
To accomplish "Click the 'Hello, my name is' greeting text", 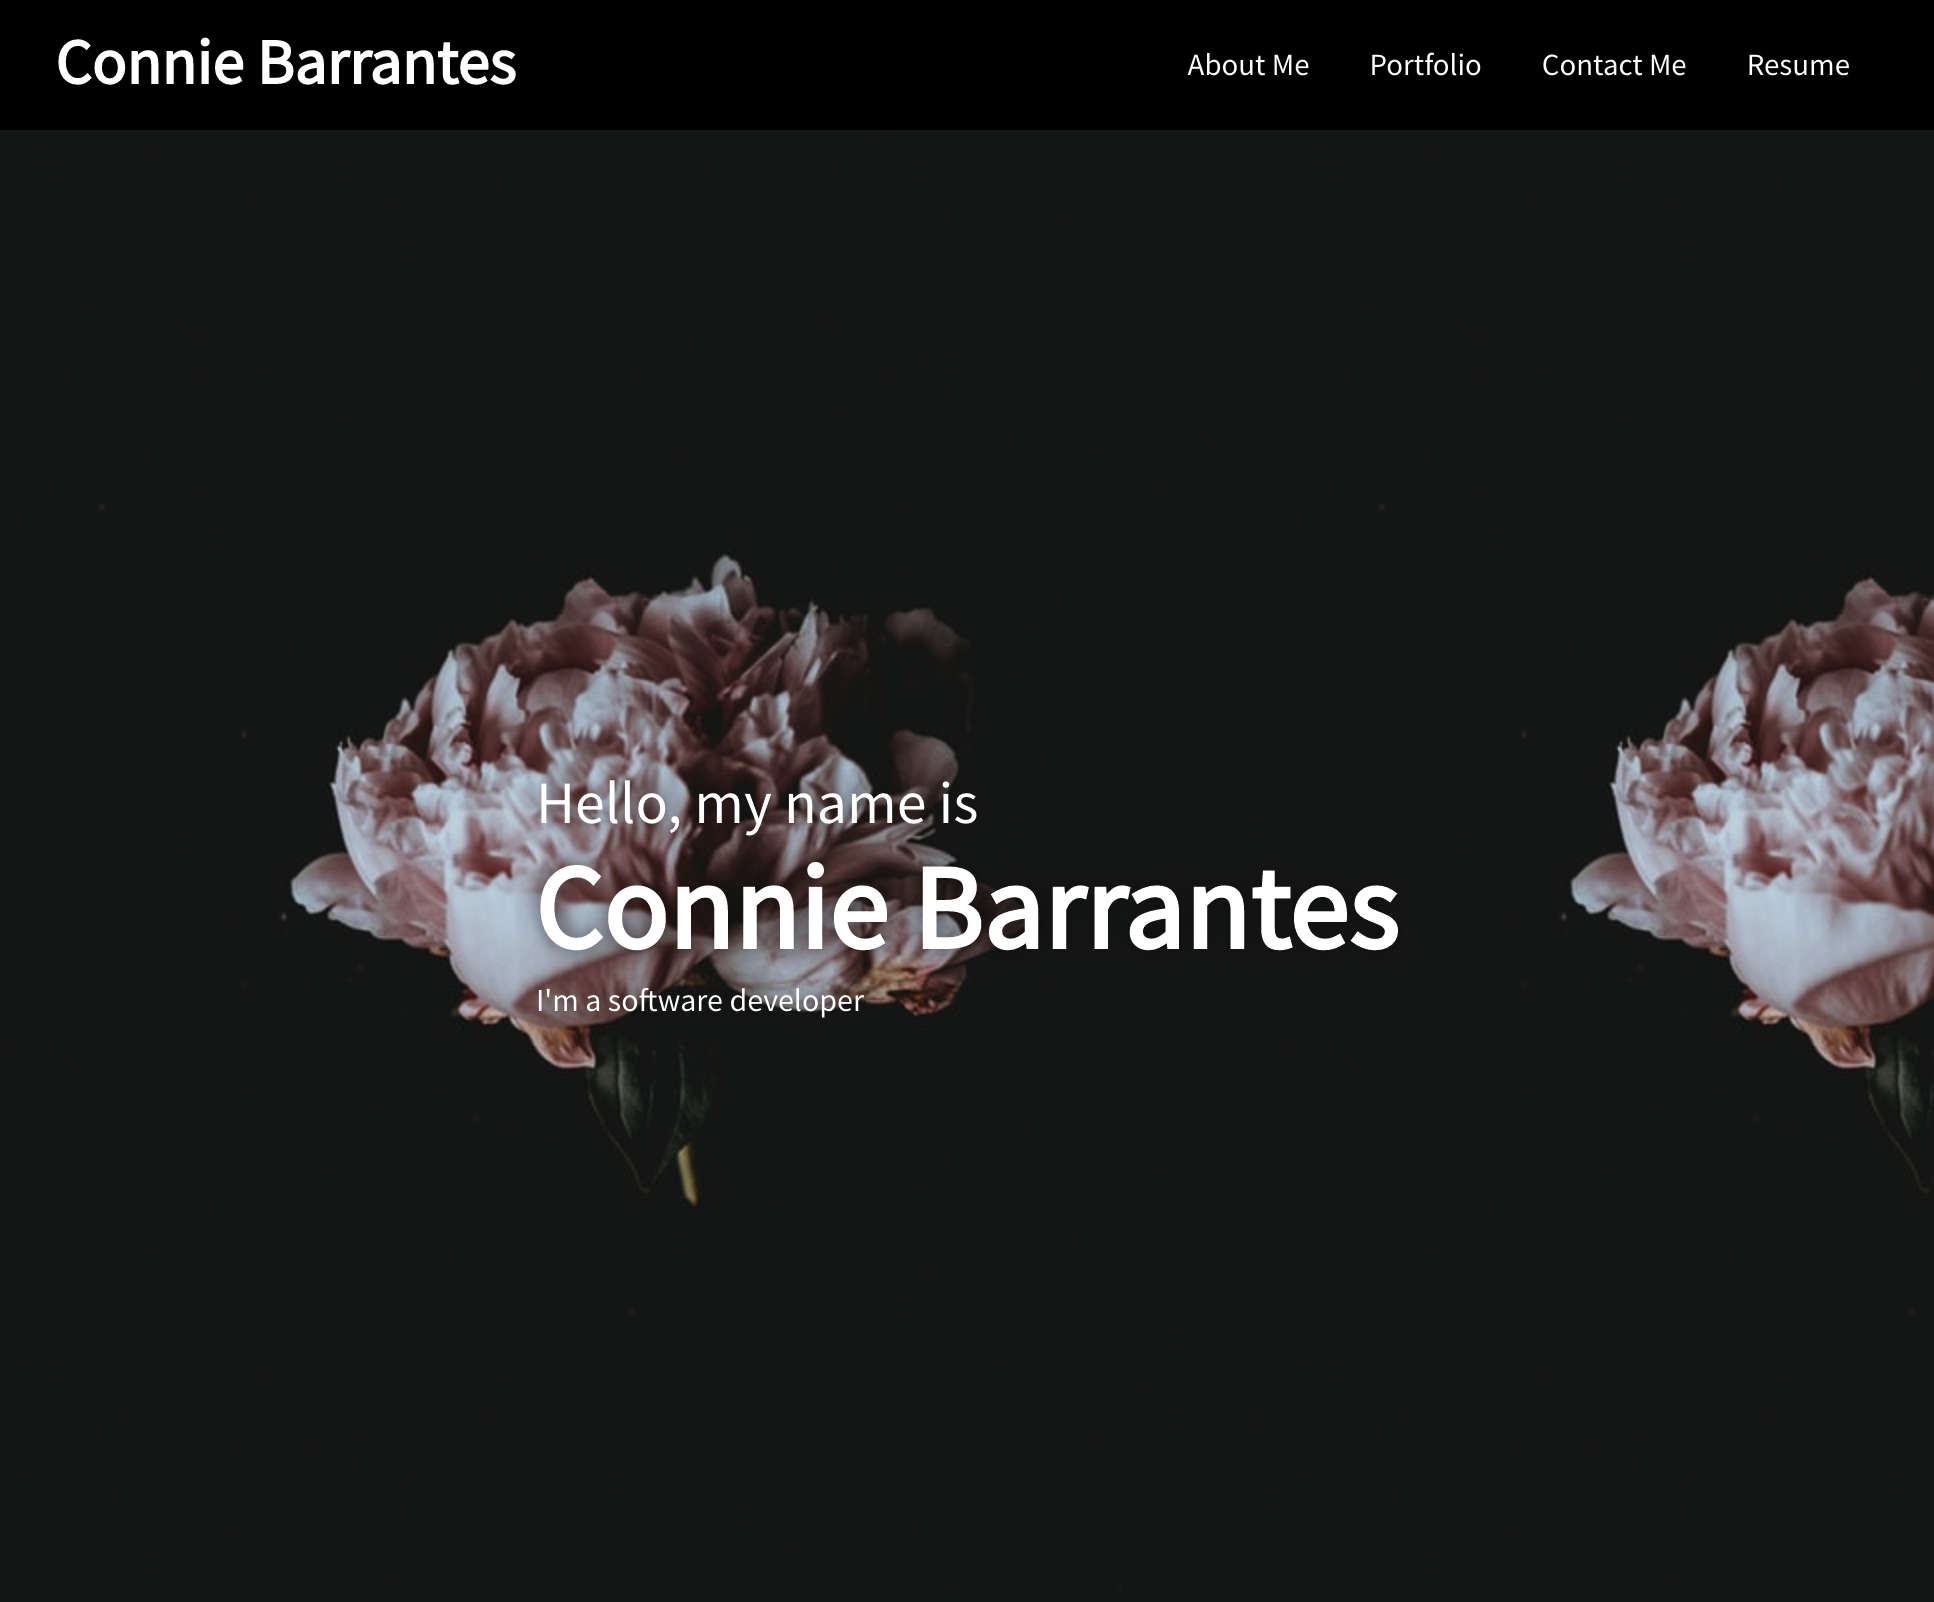I will pyautogui.click(x=757, y=803).
